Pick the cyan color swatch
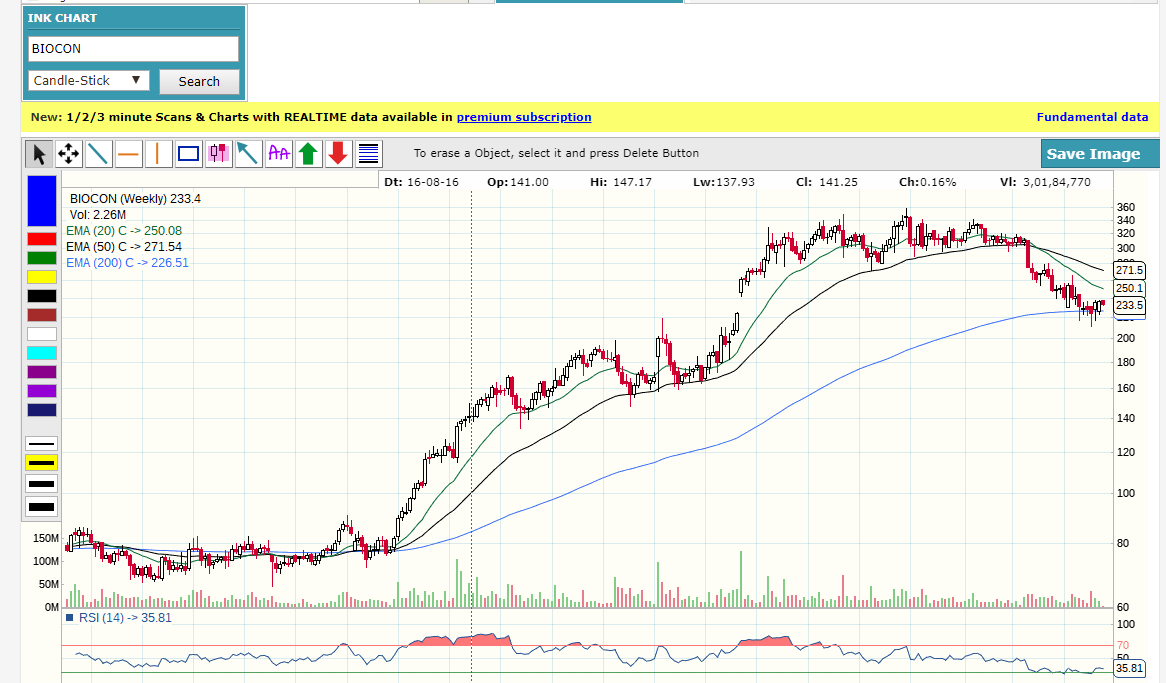The height and width of the screenshot is (683, 1166). click(42, 353)
